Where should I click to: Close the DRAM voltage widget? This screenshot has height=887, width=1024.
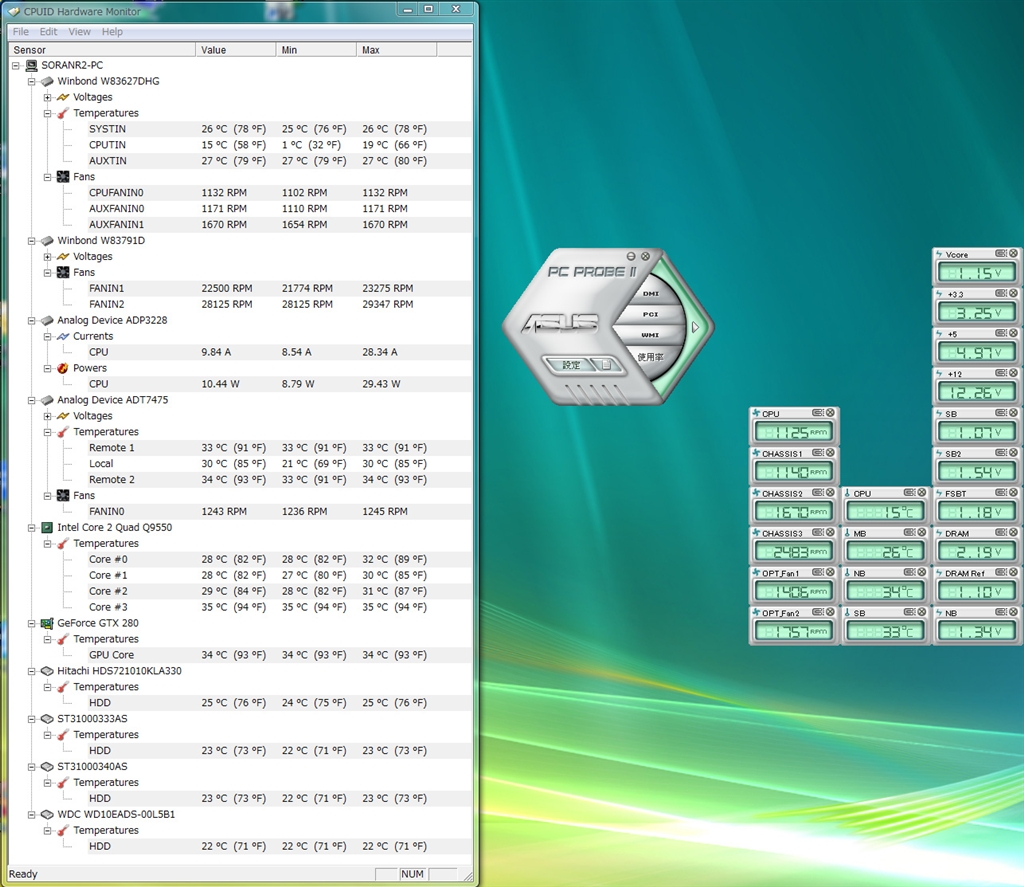coord(1013,532)
